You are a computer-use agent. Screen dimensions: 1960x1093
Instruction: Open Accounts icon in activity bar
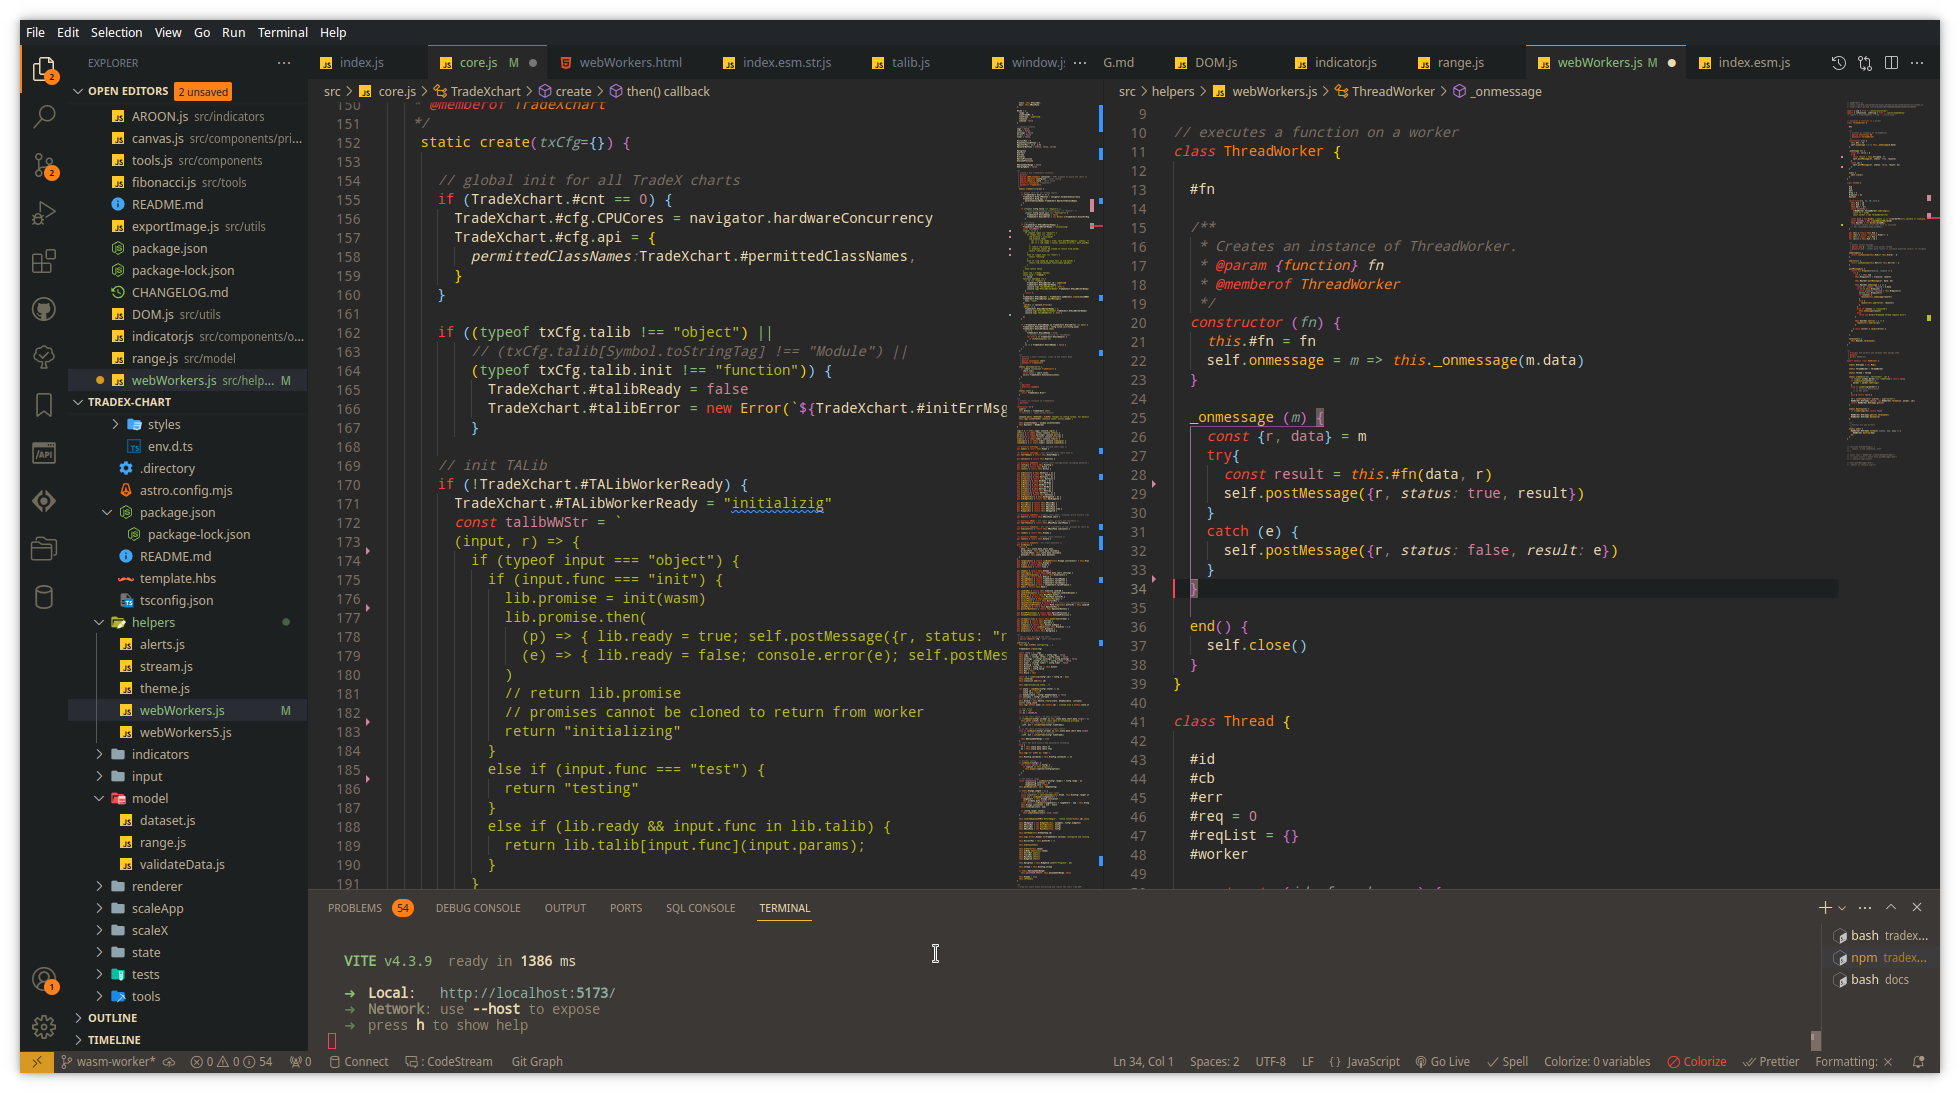pyautogui.click(x=44, y=980)
